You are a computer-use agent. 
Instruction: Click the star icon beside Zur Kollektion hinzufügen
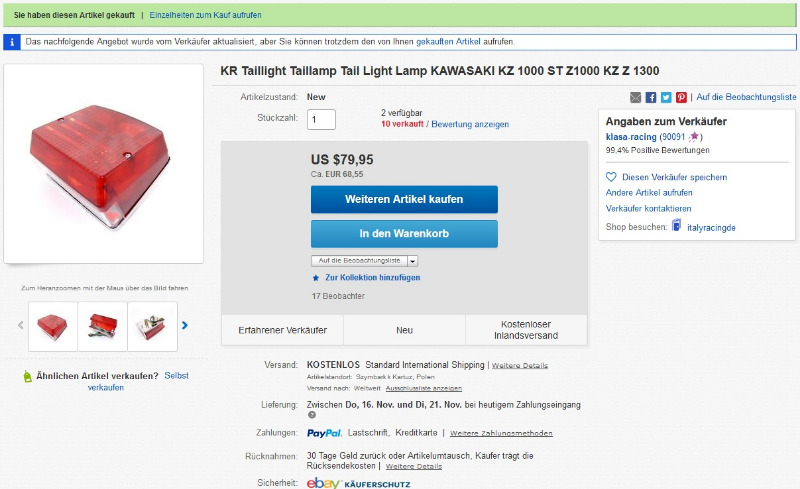[316, 277]
